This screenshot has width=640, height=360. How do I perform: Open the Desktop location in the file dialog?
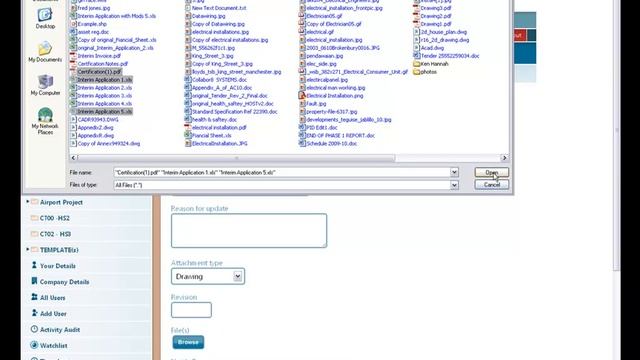click(x=45, y=18)
